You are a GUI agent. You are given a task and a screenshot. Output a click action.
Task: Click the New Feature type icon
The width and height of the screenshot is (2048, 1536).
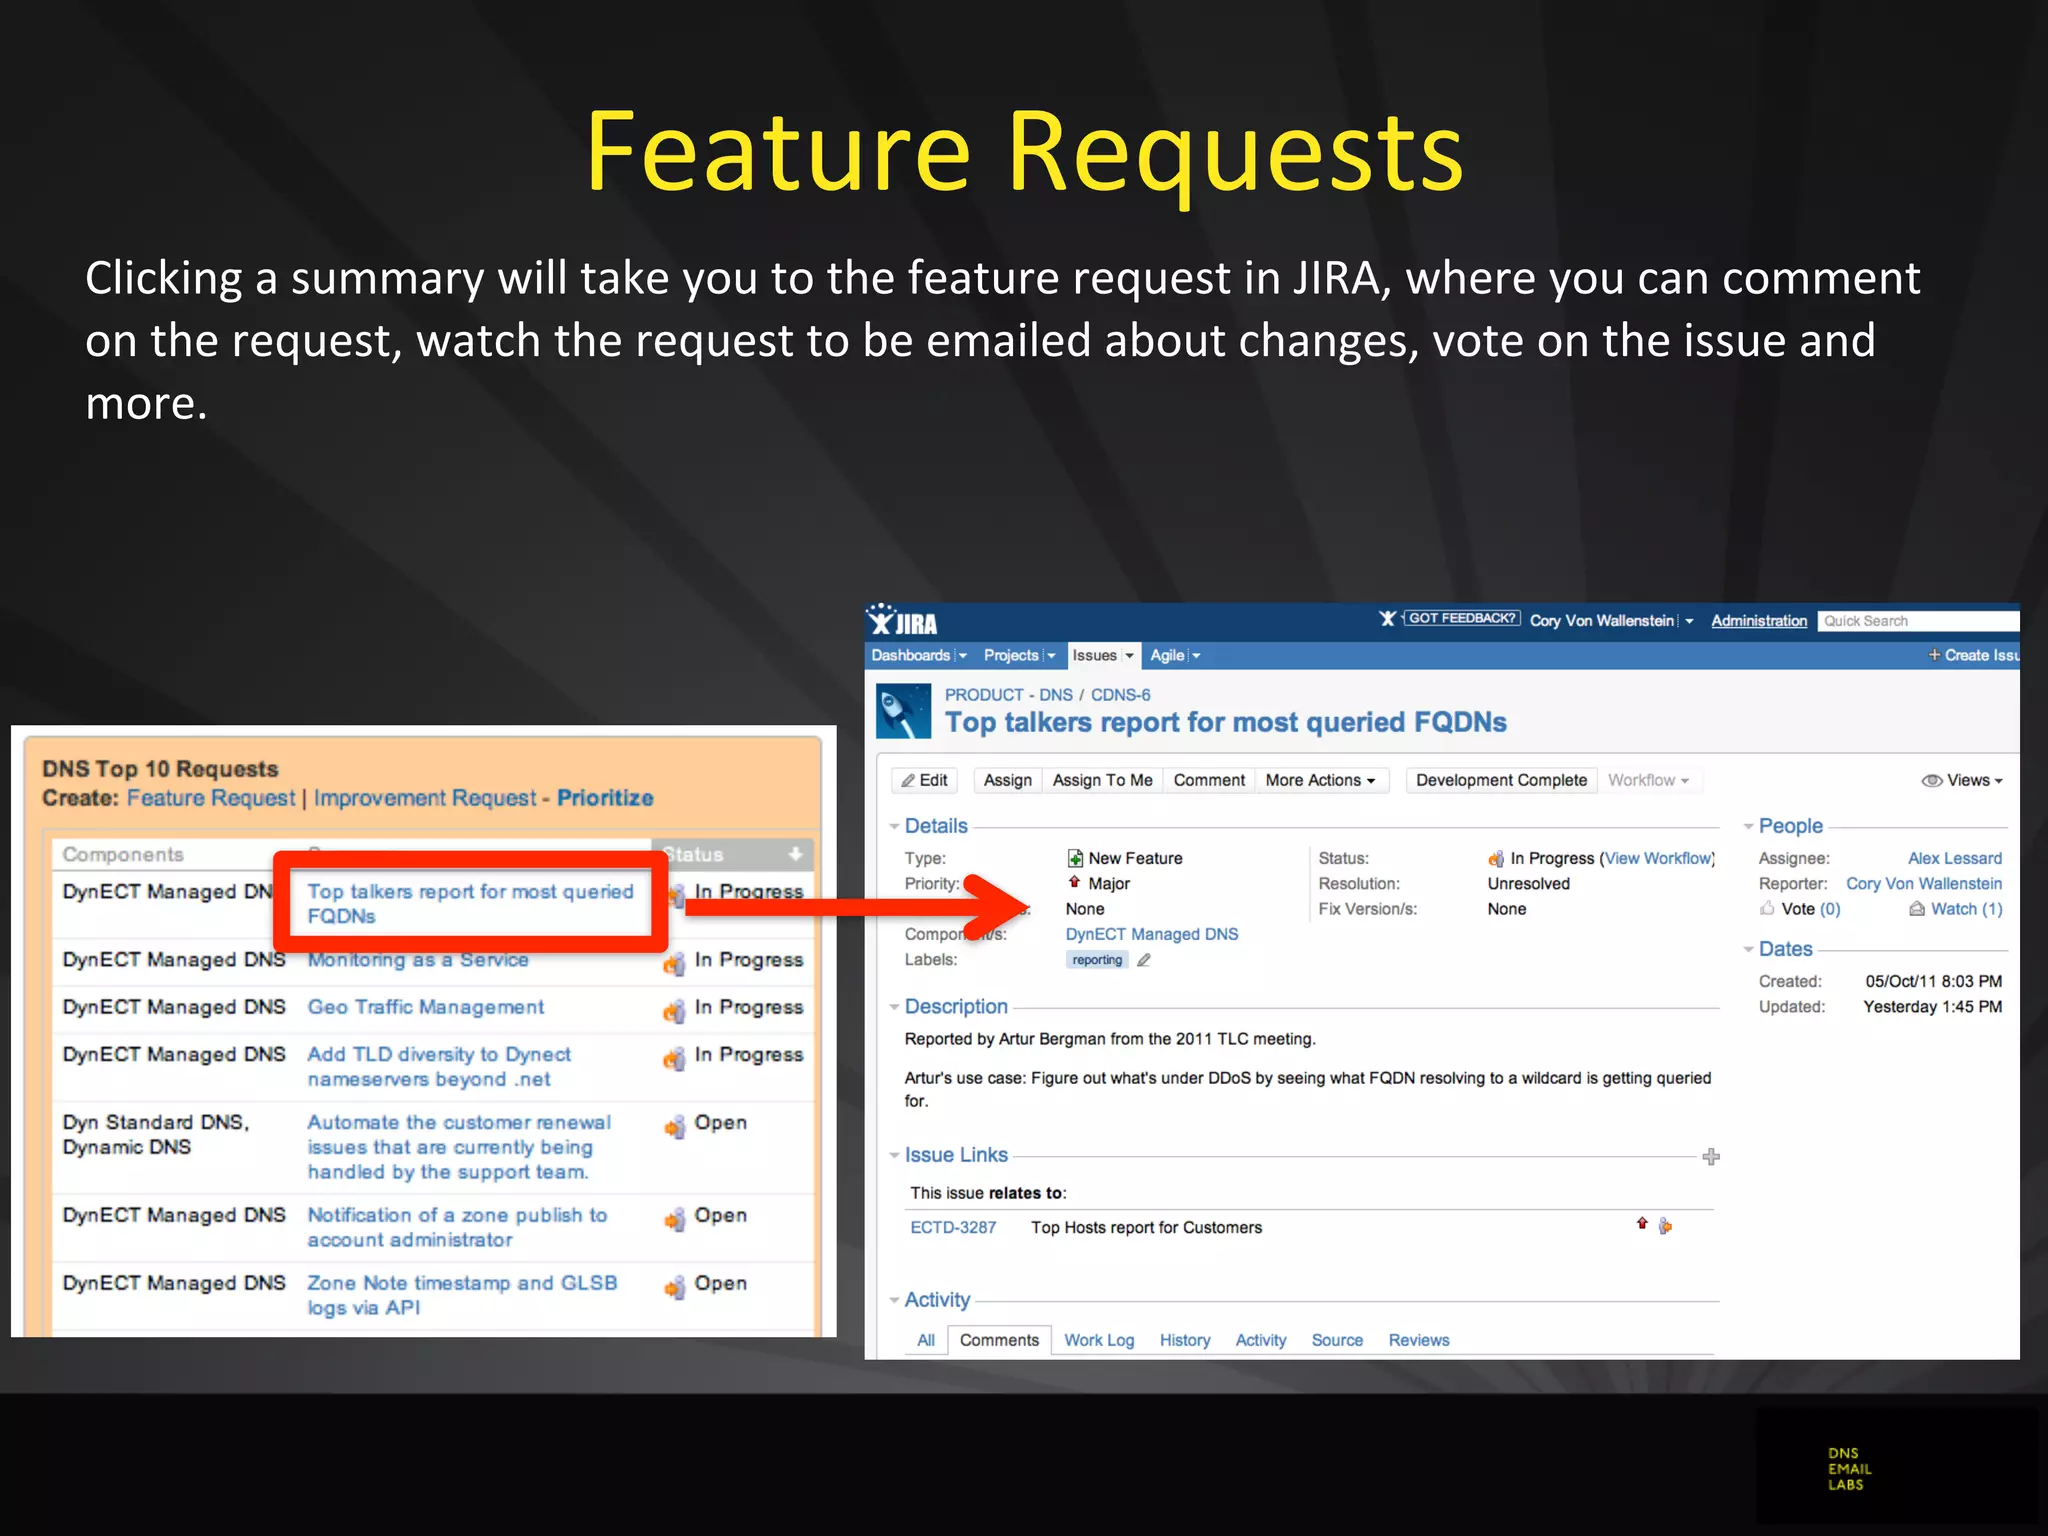1075,858
